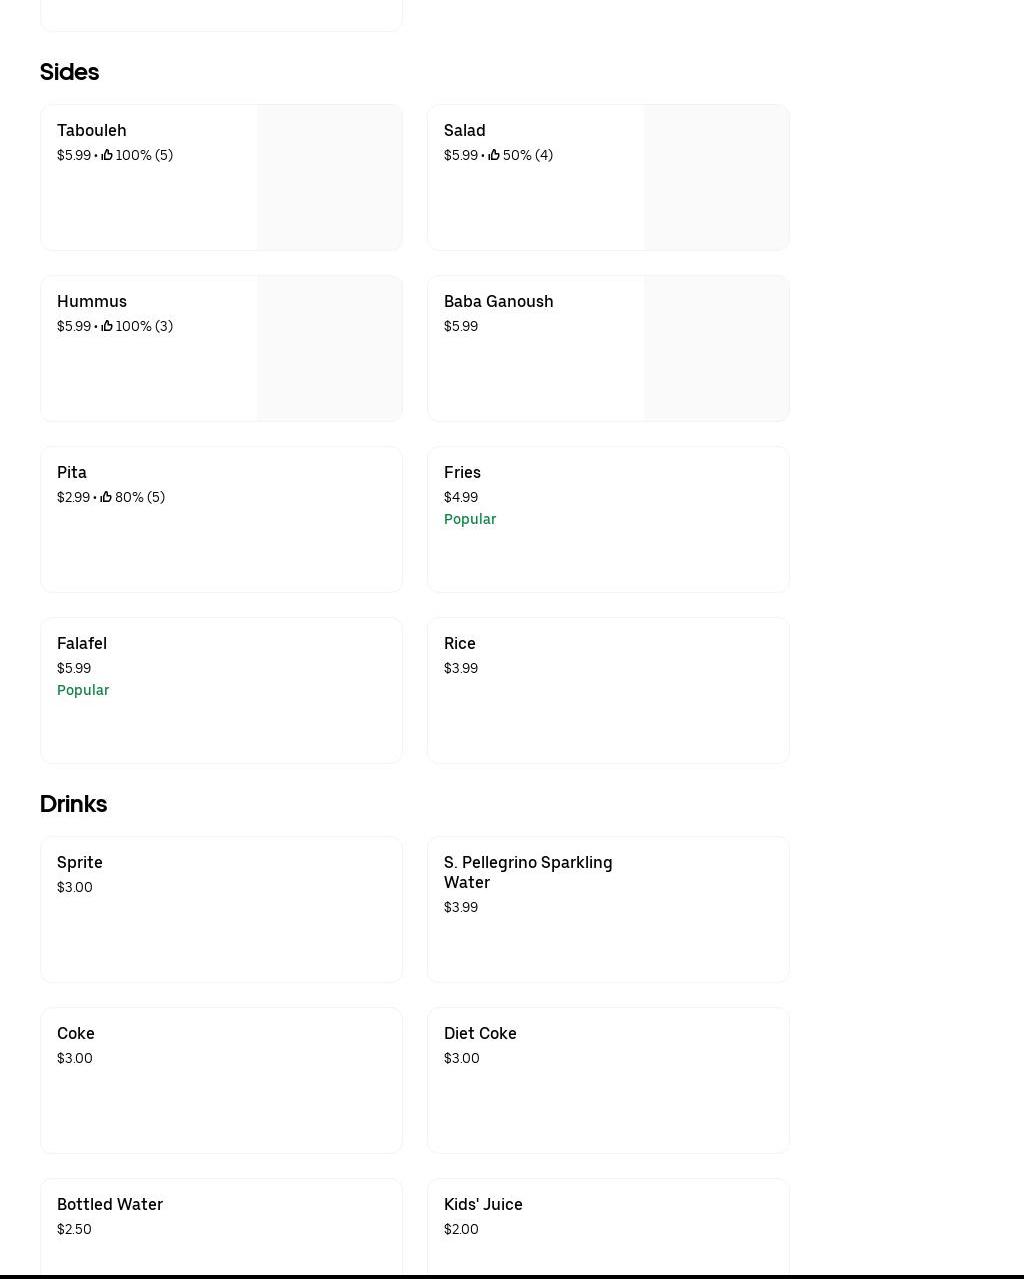Viewport: 1024px width, 1279px height.
Task: Open the Pita item title
Action: 72,472
